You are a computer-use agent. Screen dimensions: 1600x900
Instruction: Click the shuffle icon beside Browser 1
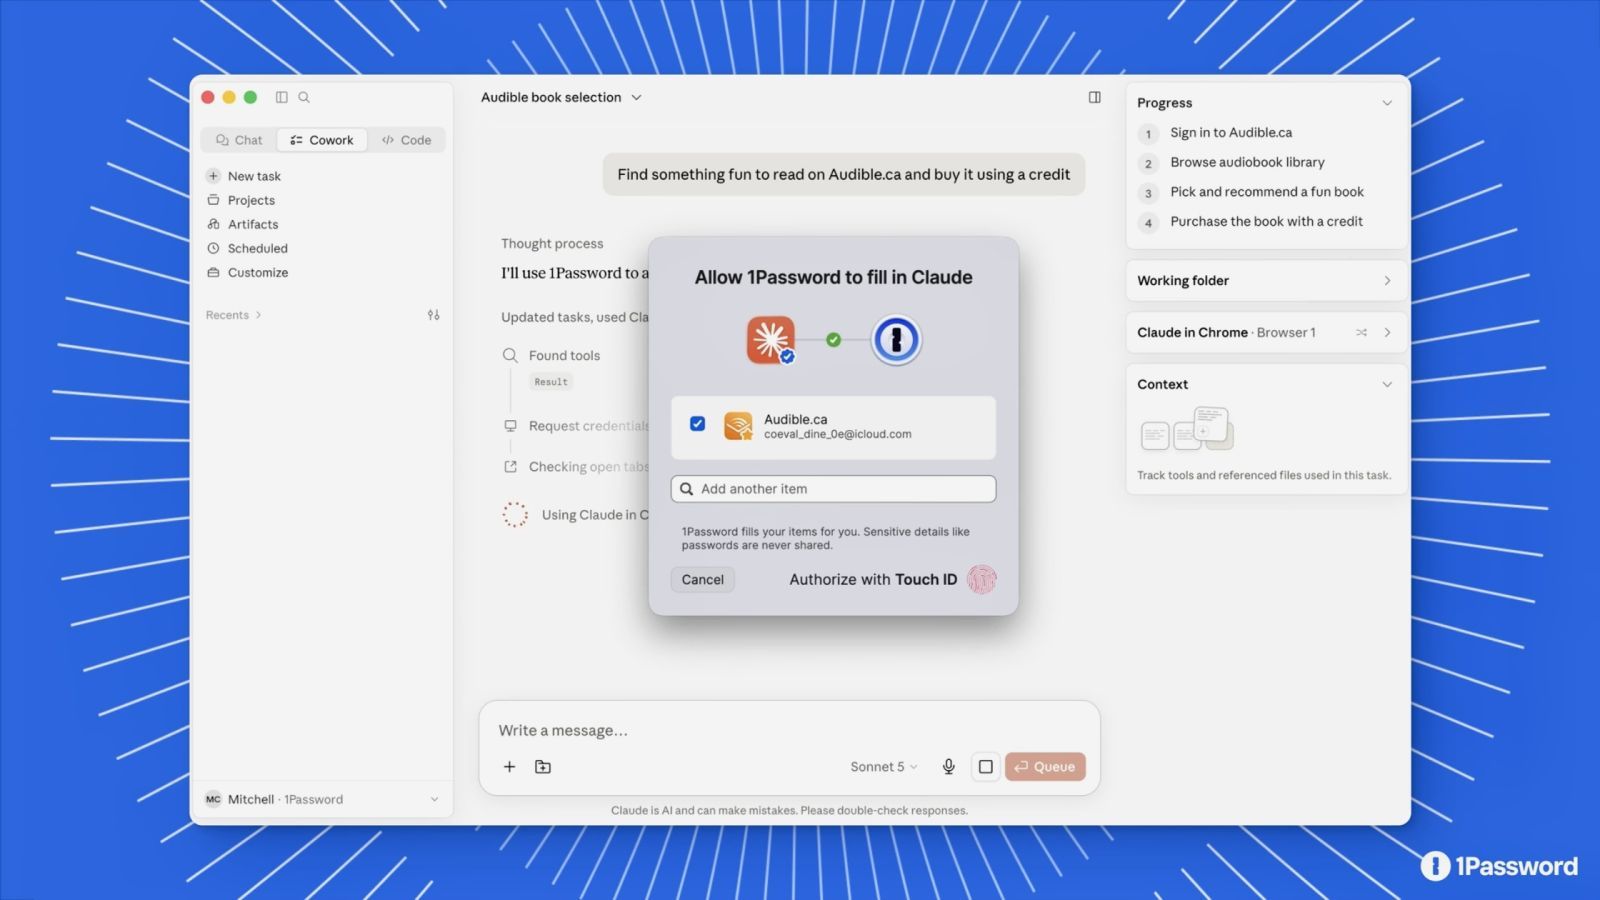[1361, 332]
